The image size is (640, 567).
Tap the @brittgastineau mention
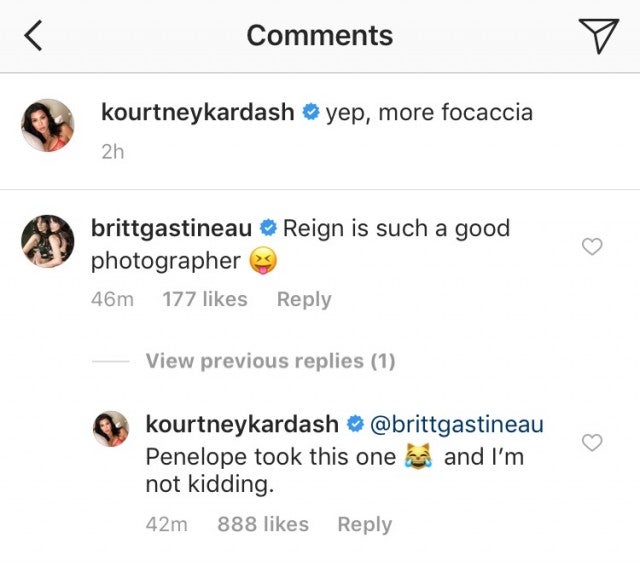tap(457, 424)
